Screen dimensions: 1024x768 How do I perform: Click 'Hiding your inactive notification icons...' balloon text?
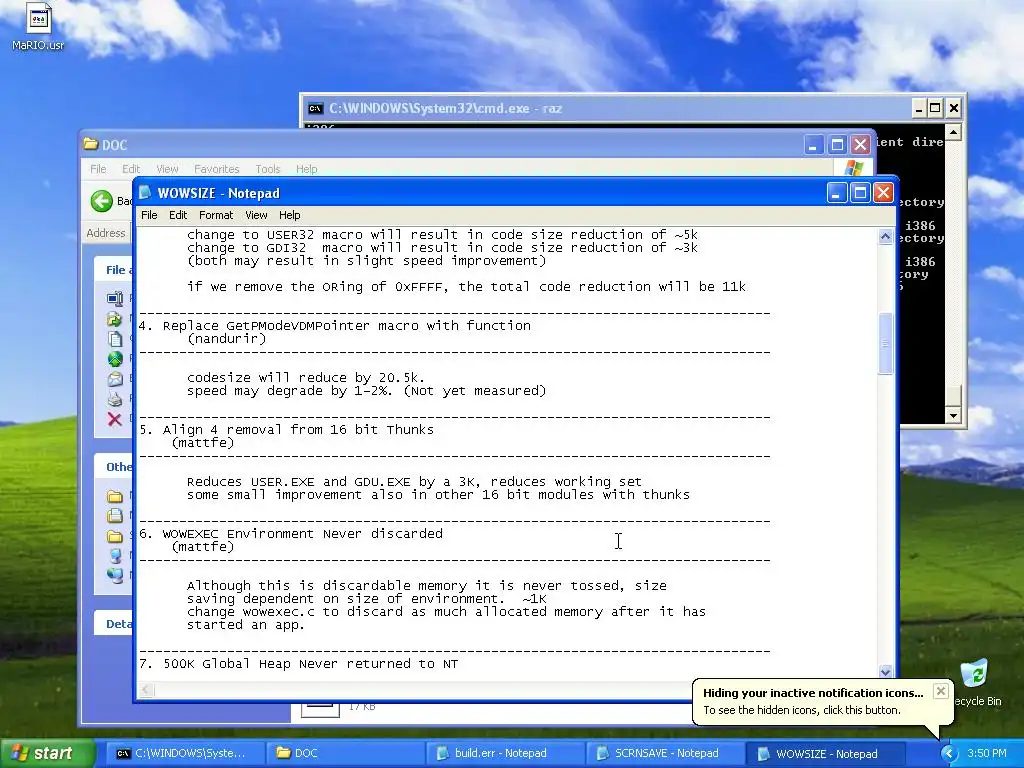tap(813, 693)
